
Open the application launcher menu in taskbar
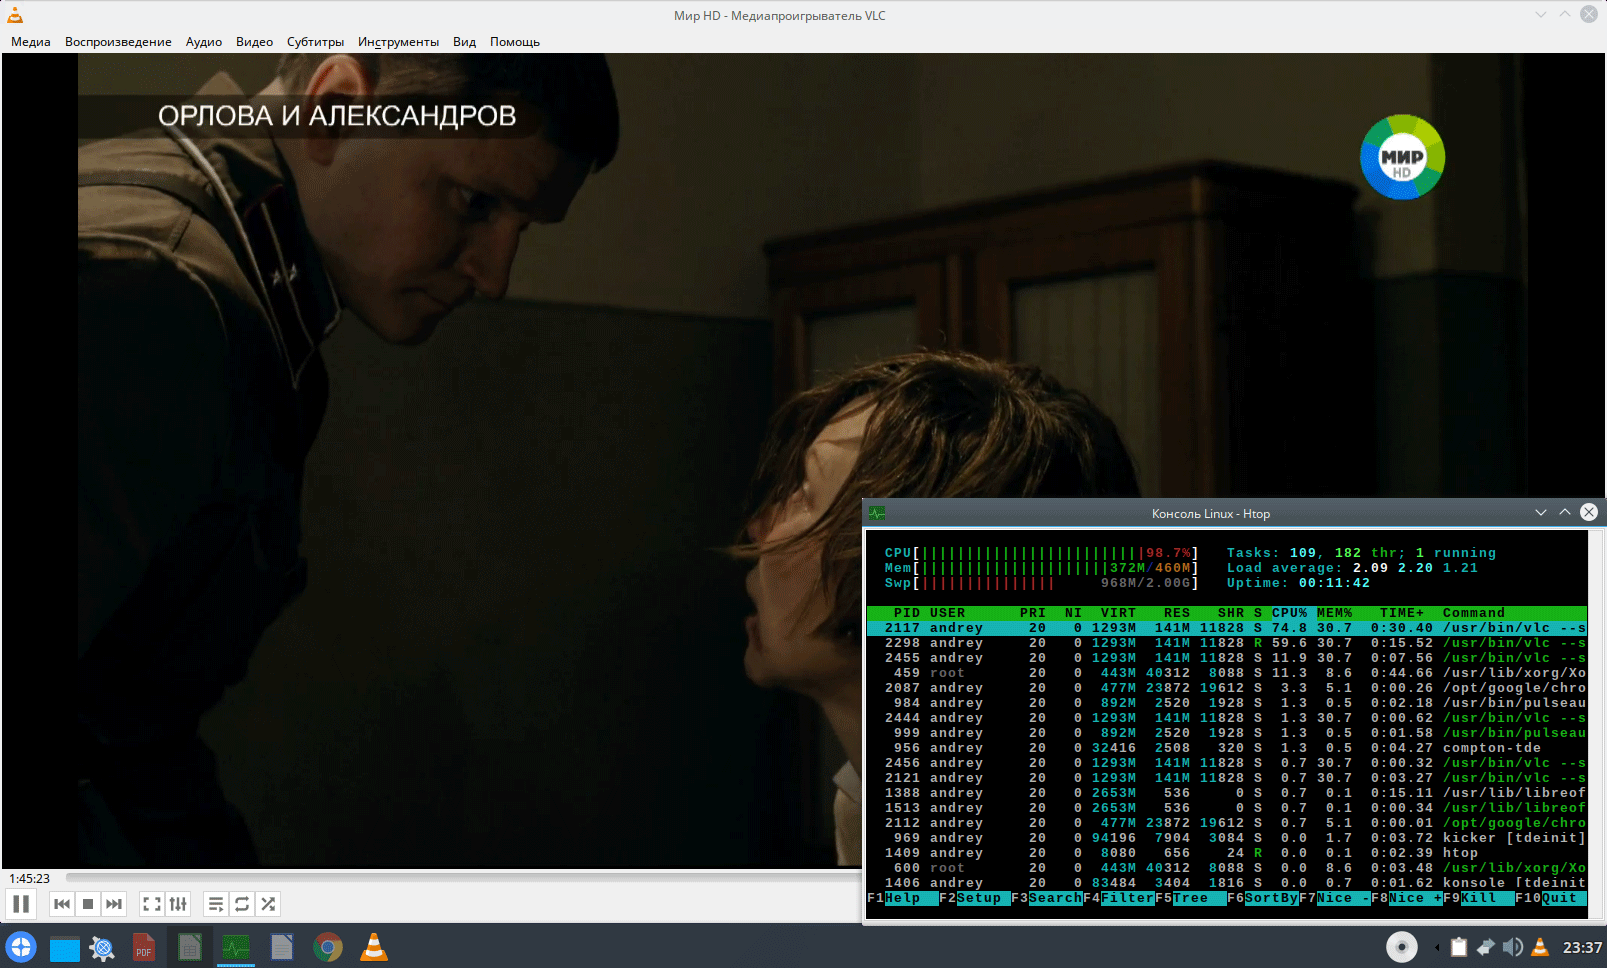[x=21, y=947]
